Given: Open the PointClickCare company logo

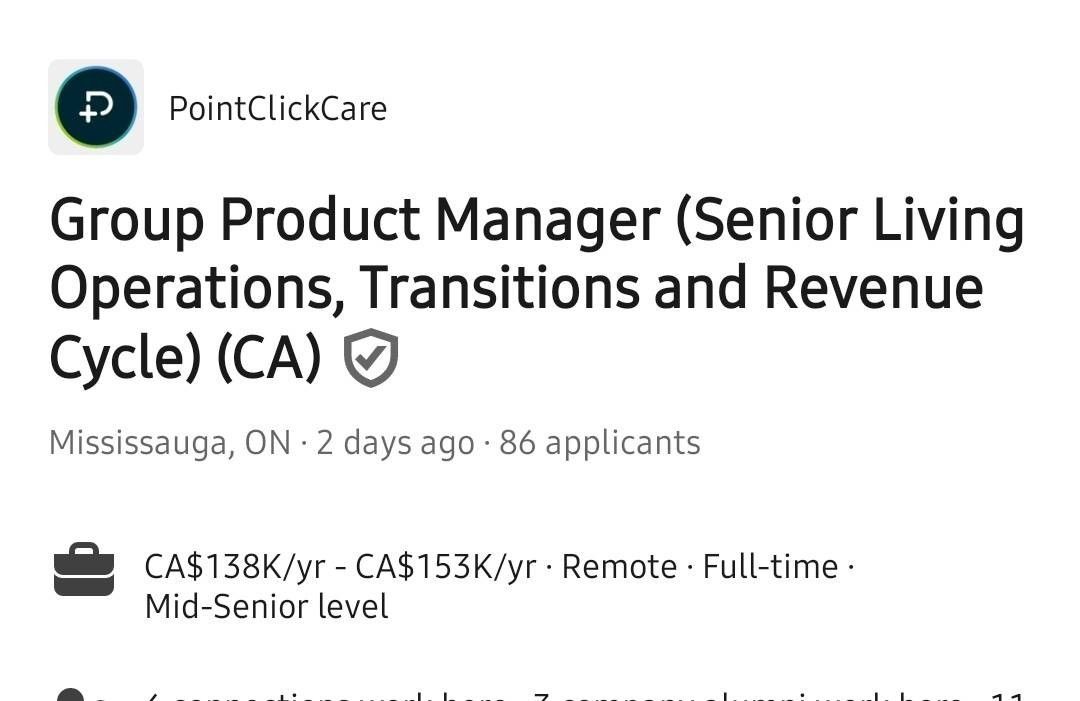Looking at the screenshot, I should tap(96, 107).
